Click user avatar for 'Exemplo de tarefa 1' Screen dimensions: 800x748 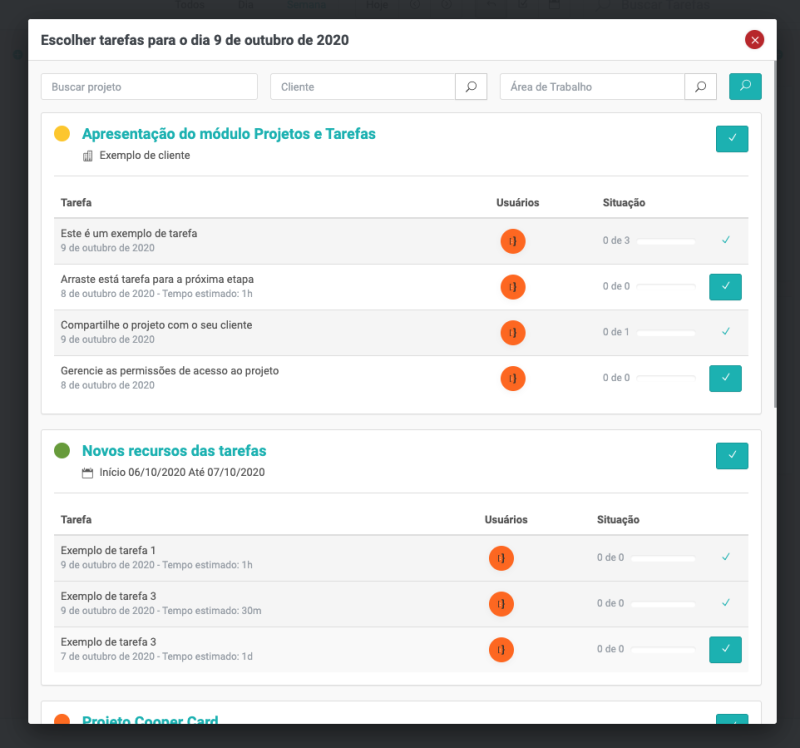click(x=501, y=558)
